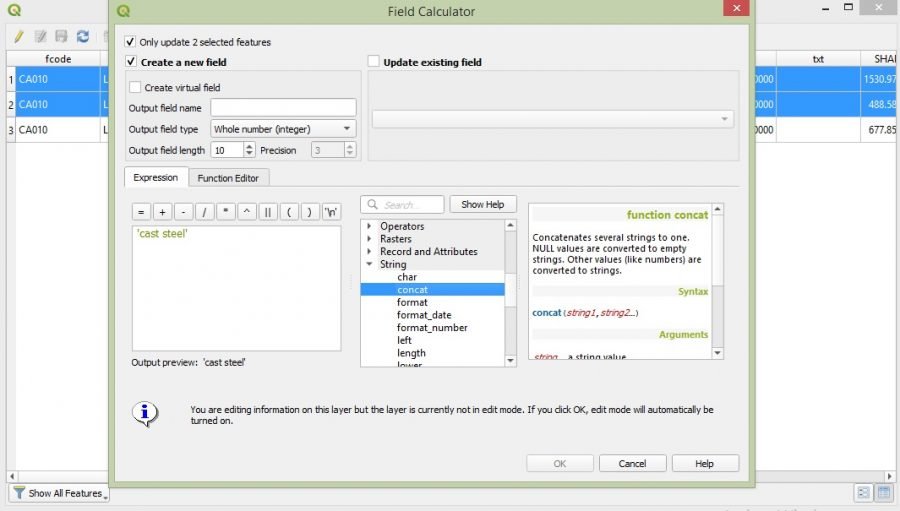Screen dimensions: 900x511
Task: Click the reload table refresh icon
Action: [x=83, y=36]
